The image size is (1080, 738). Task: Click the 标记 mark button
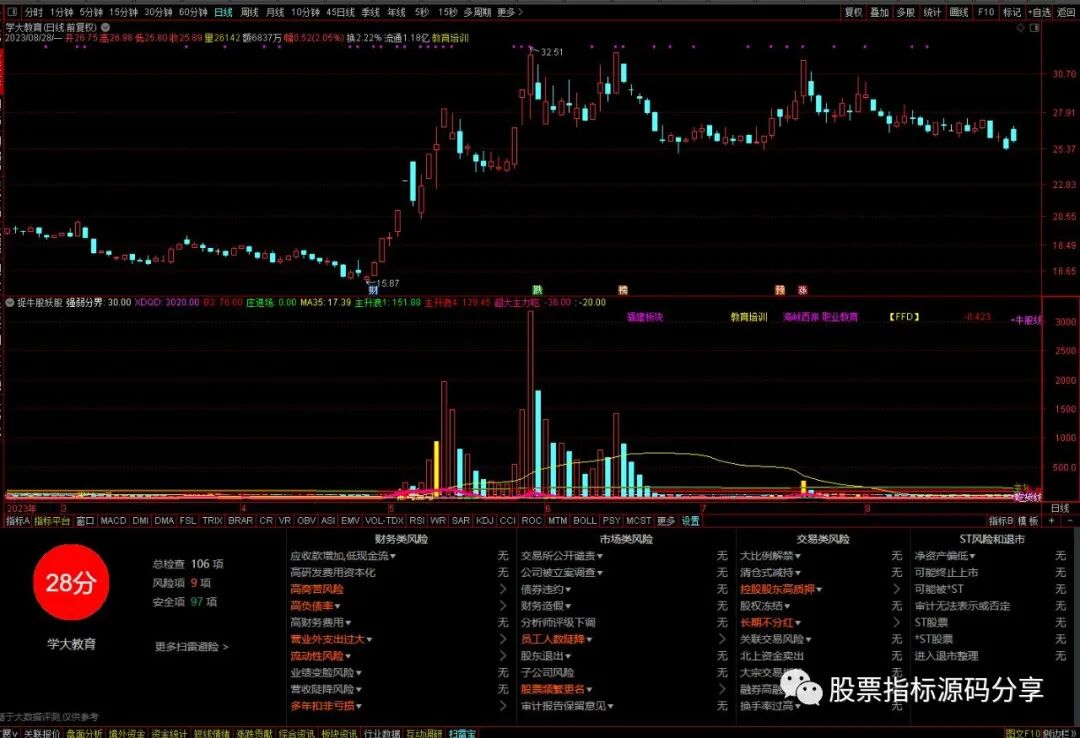[x=1012, y=12]
